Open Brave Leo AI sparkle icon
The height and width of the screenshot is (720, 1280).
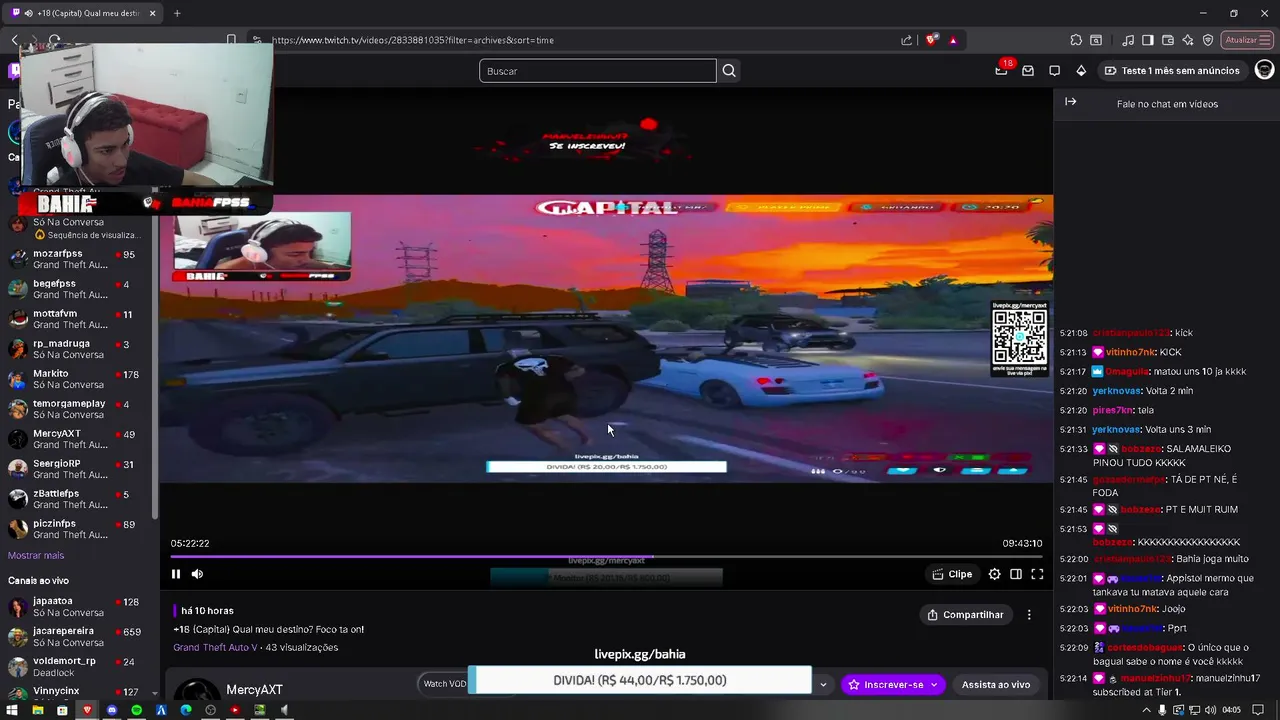[x=1187, y=40]
